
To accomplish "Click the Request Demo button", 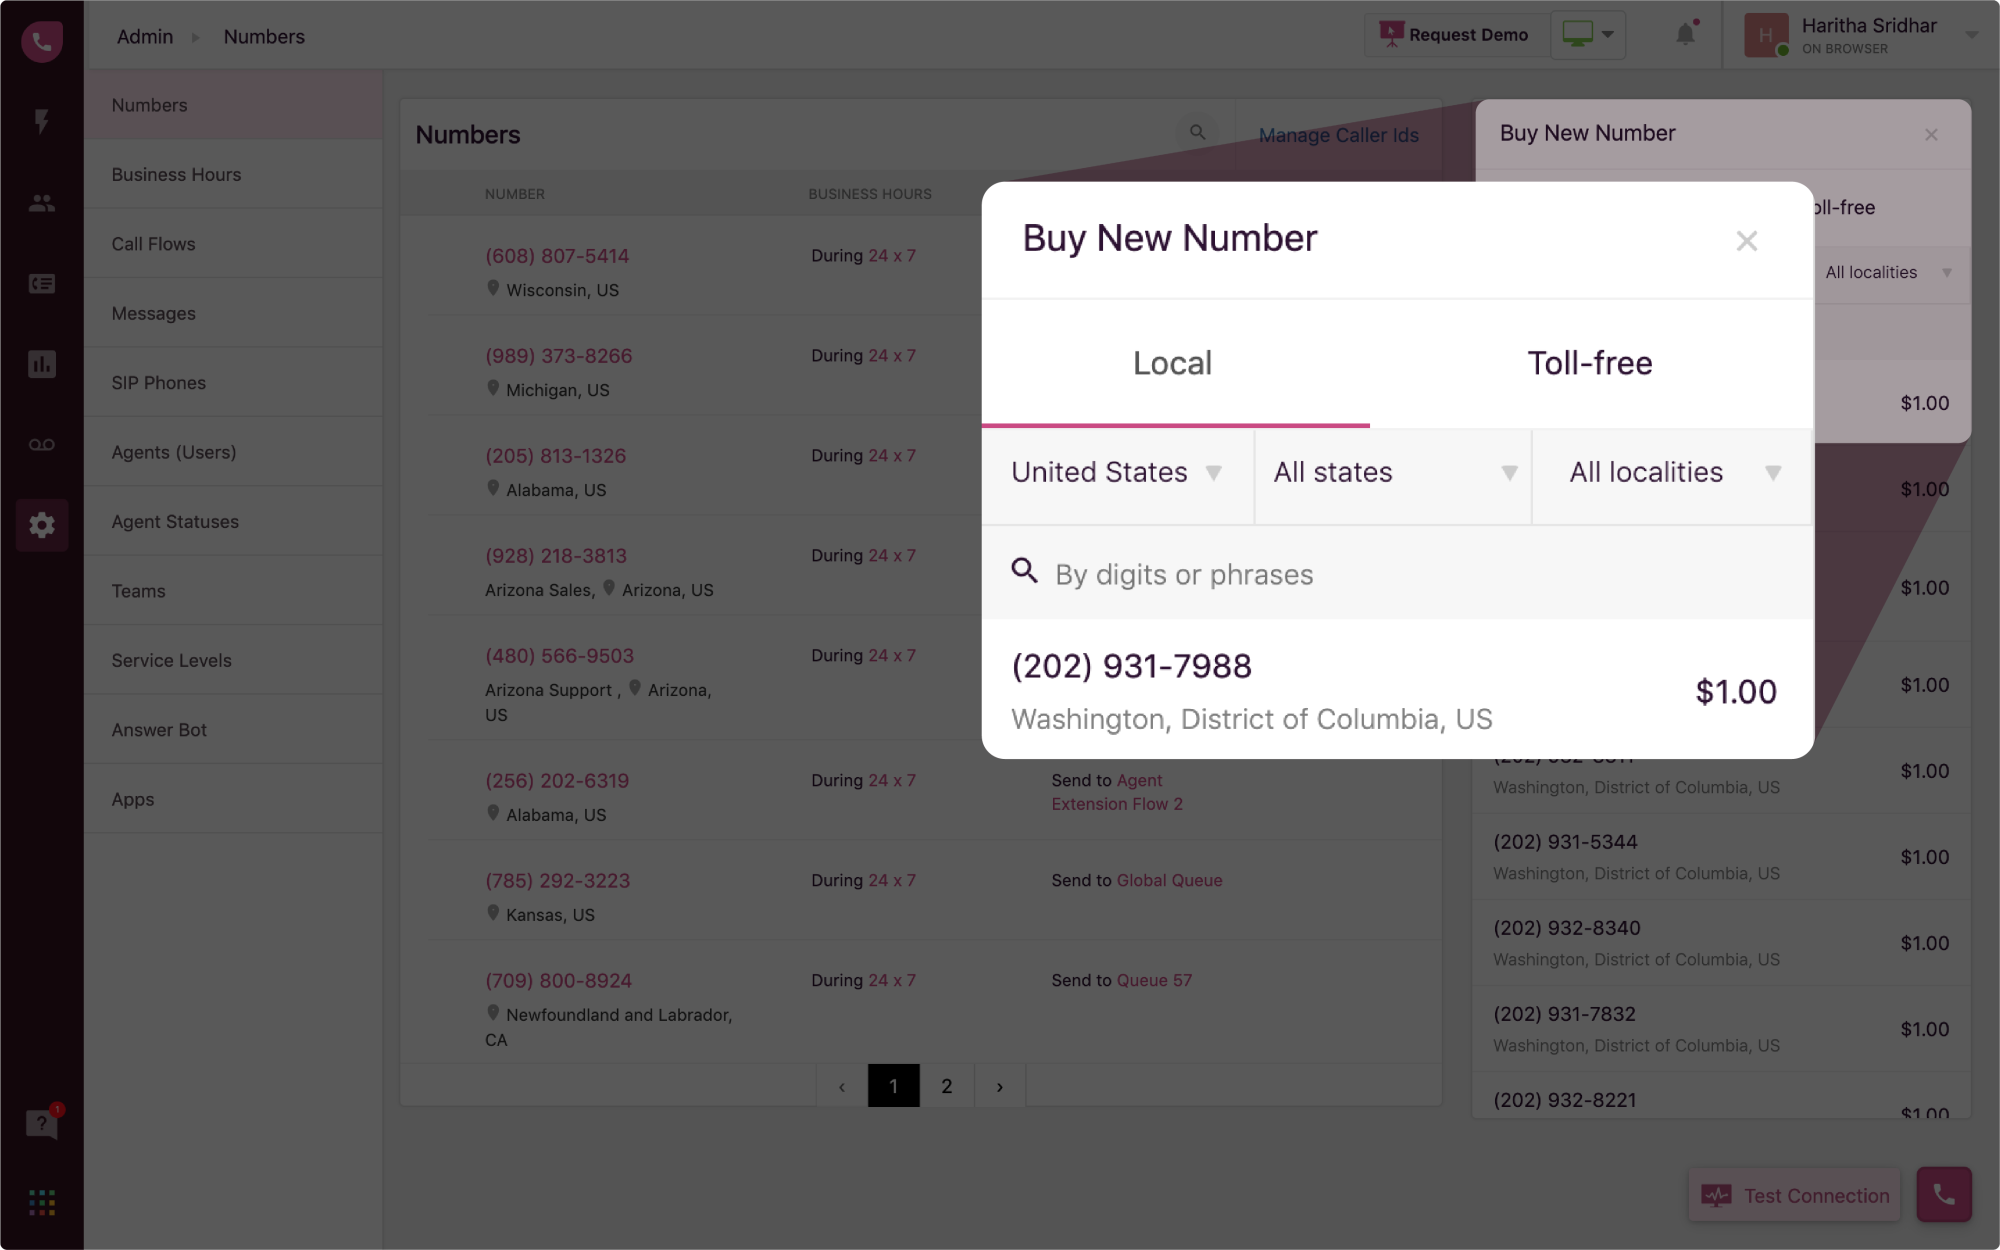I will click(1454, 35).
